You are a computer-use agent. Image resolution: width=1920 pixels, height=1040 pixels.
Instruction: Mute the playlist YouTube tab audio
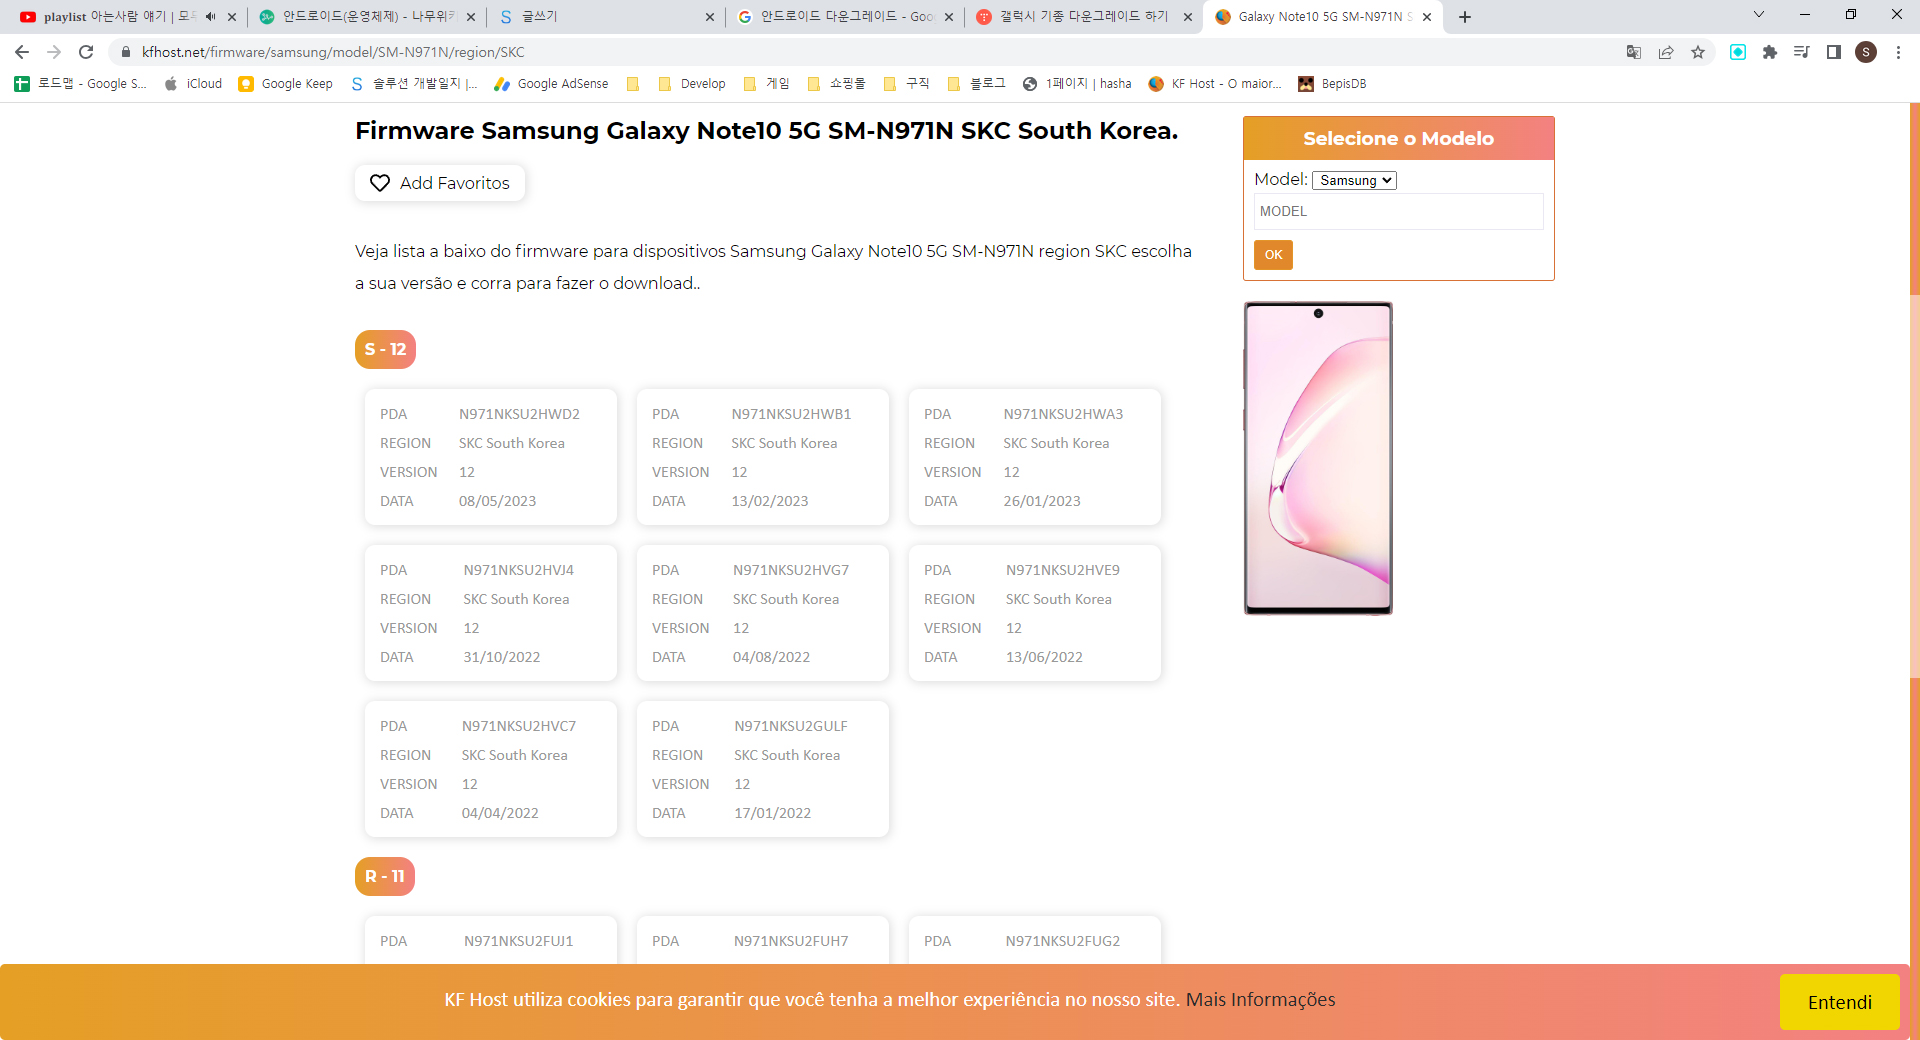[211, 17]
